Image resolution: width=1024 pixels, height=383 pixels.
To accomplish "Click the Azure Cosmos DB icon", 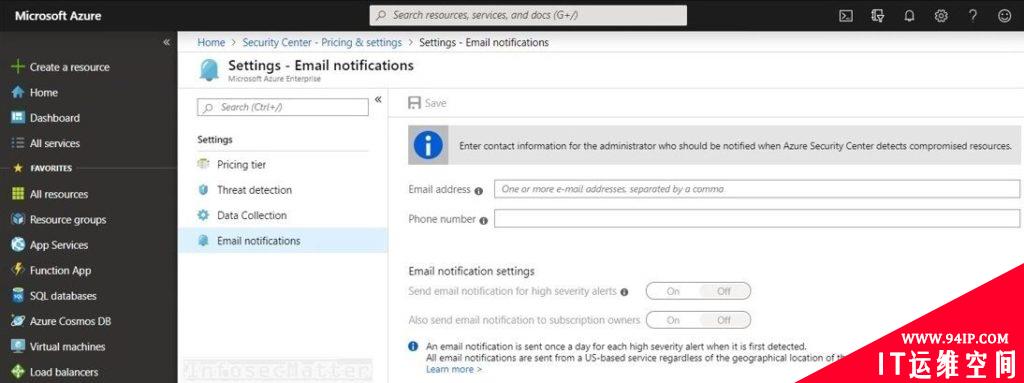I will coord(18,321).
